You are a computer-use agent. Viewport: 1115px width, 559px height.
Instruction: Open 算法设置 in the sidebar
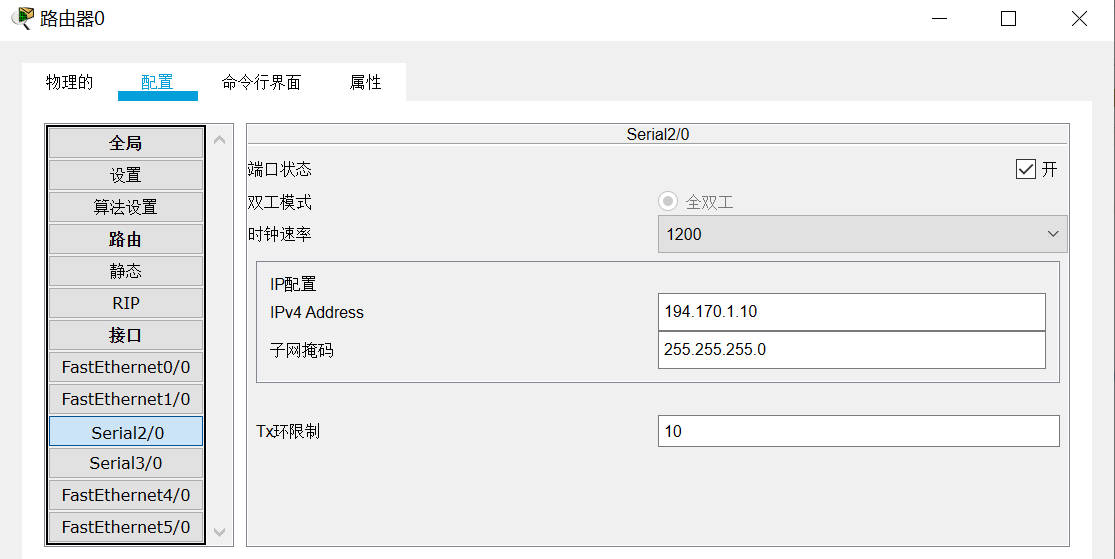pos(126,207)
